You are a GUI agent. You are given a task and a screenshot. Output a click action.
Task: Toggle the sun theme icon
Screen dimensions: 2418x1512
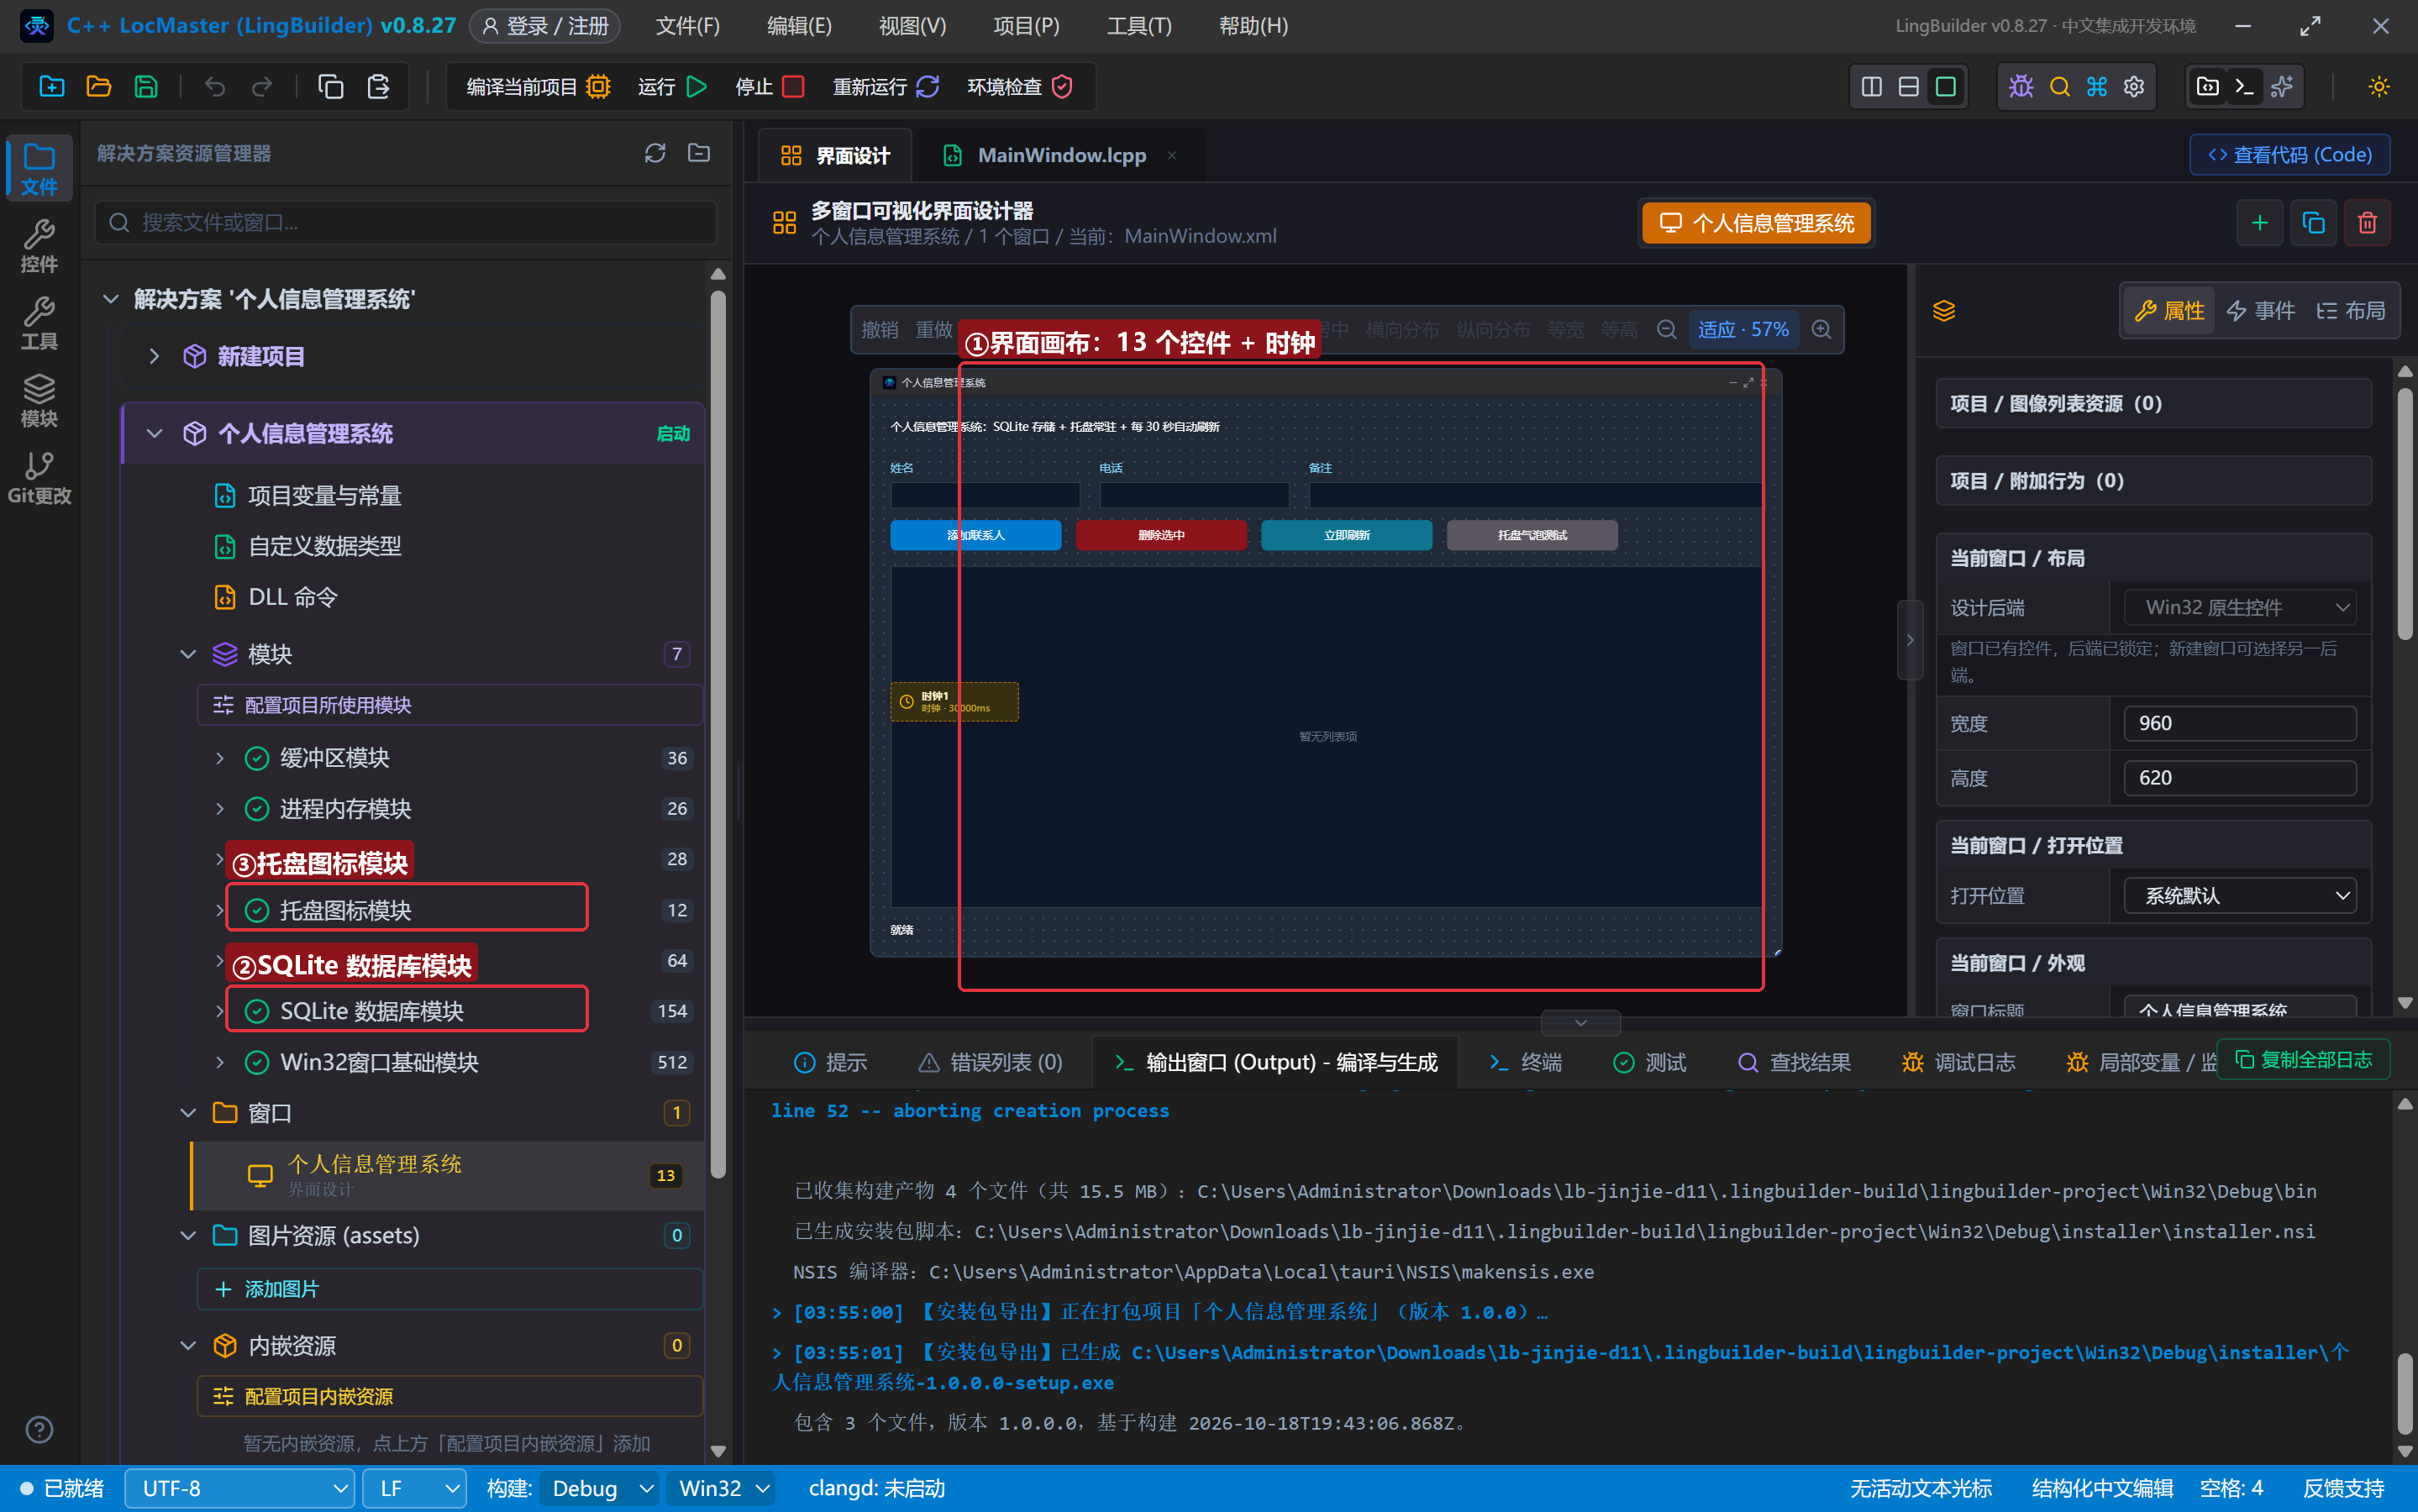2379,87
